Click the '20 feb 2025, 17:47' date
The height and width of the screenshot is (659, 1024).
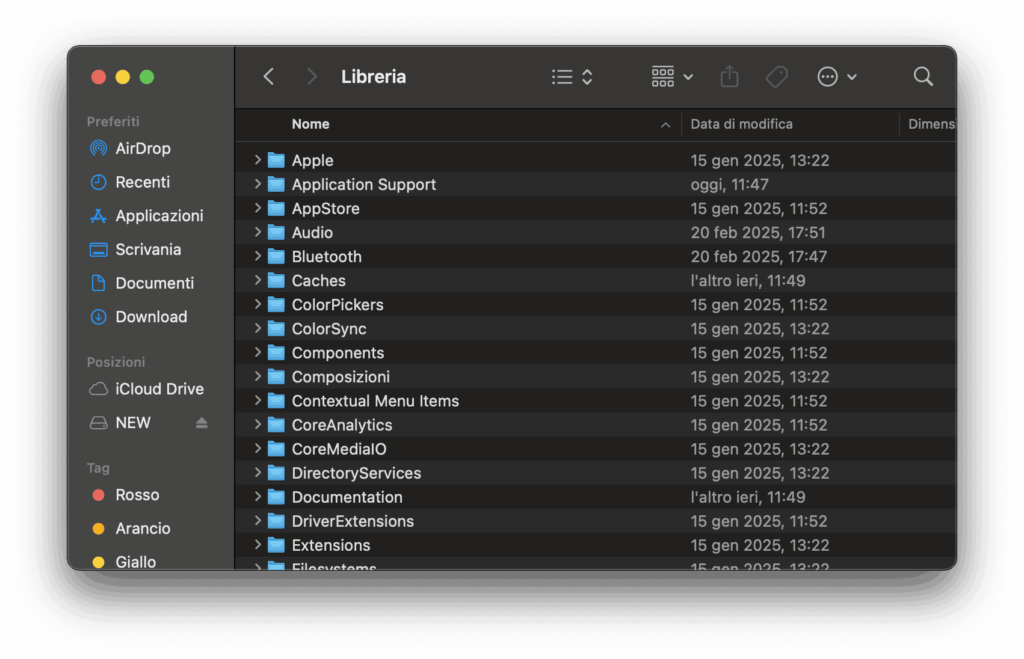tap(759, 257)
